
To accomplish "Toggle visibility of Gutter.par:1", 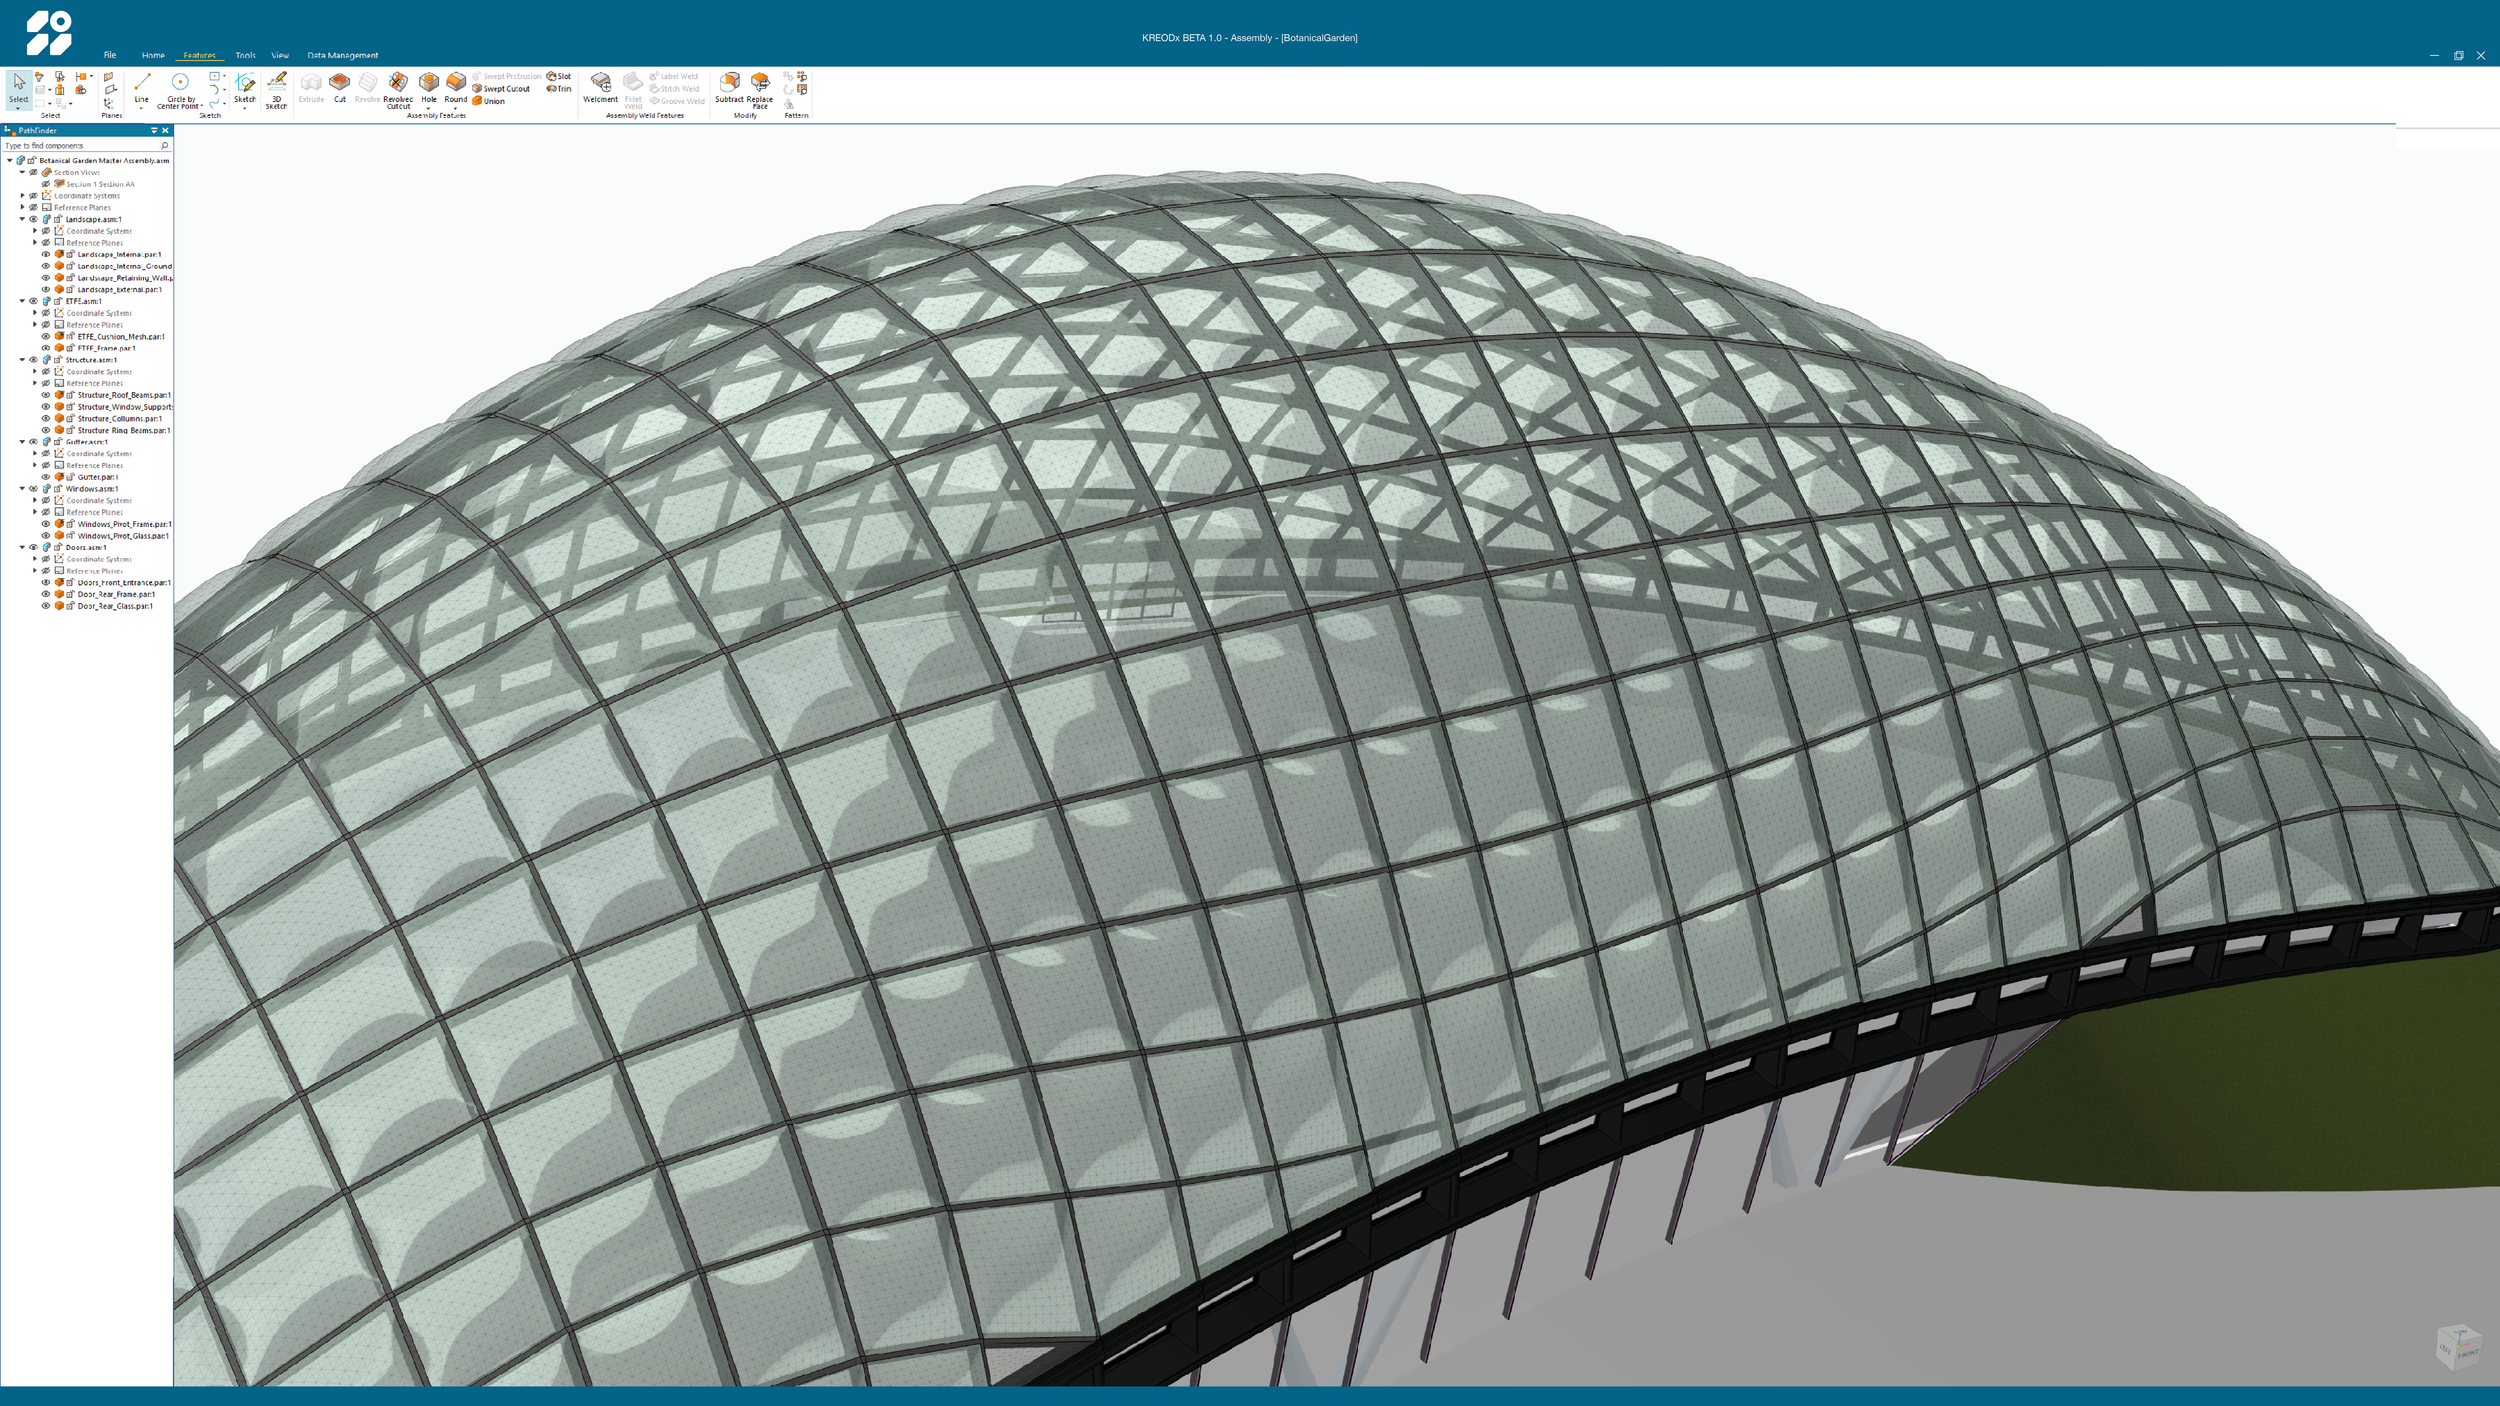I will click(45, 477).
